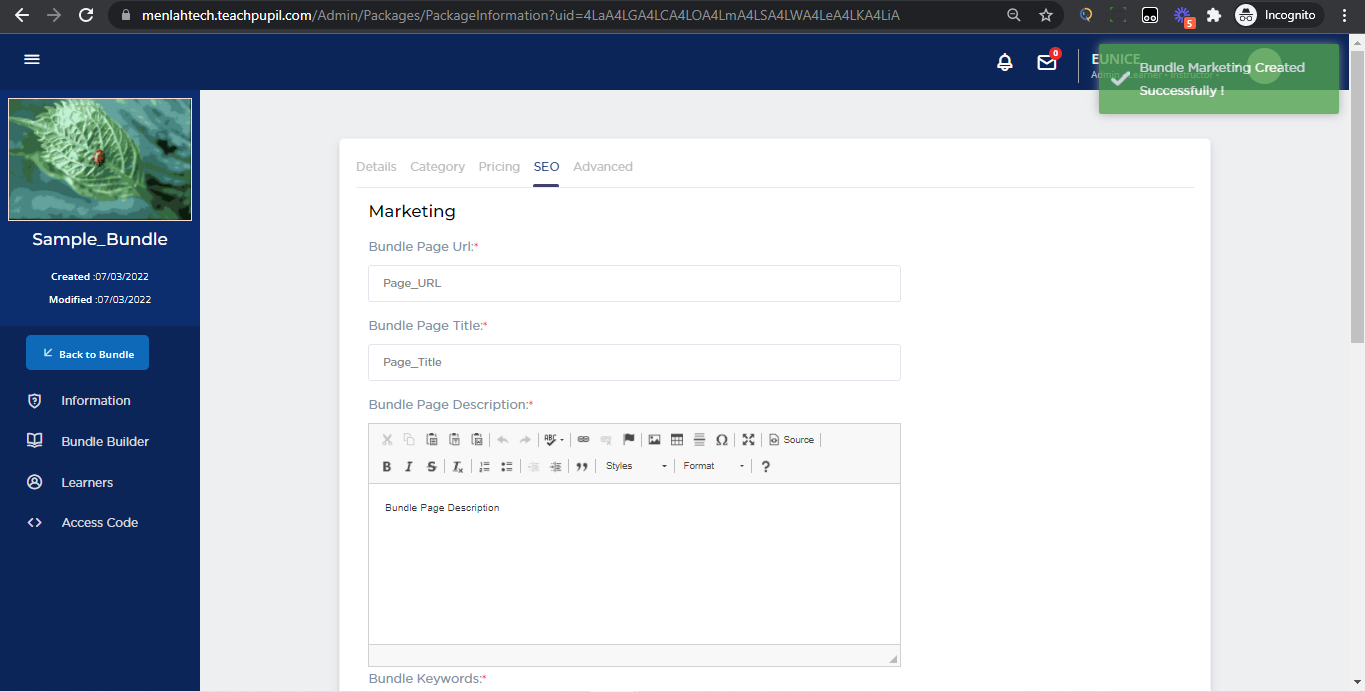Expand the spell checker dropdown
The image size is (1365, 692).
click(x=562, y=440)
